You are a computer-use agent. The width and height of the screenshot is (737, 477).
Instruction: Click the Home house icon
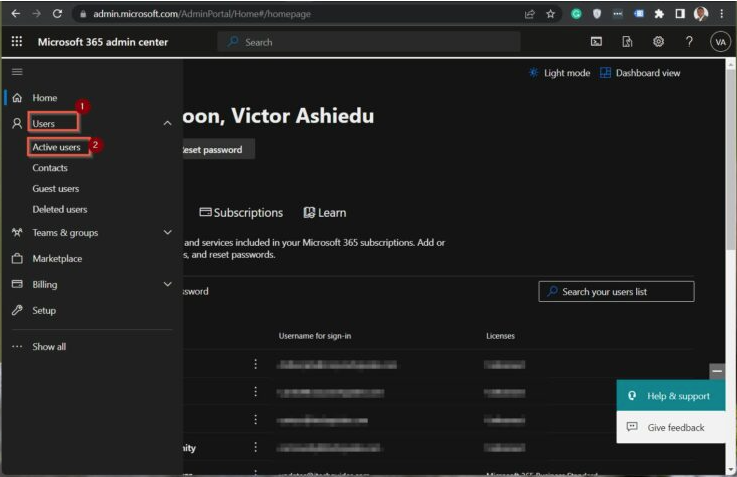tap(17, 98)
